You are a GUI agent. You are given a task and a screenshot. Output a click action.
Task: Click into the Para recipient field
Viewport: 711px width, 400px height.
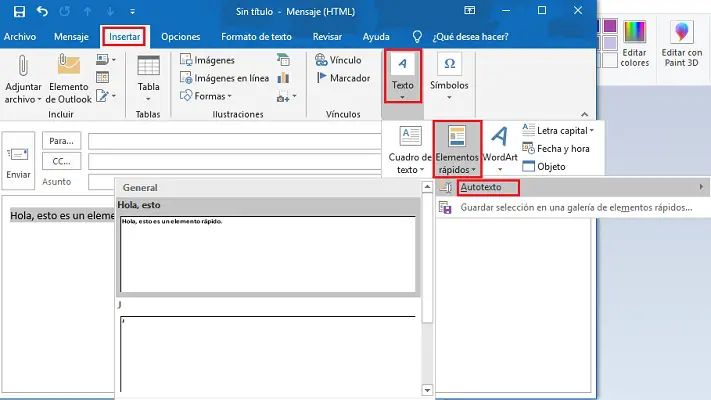tap(234, 141)
